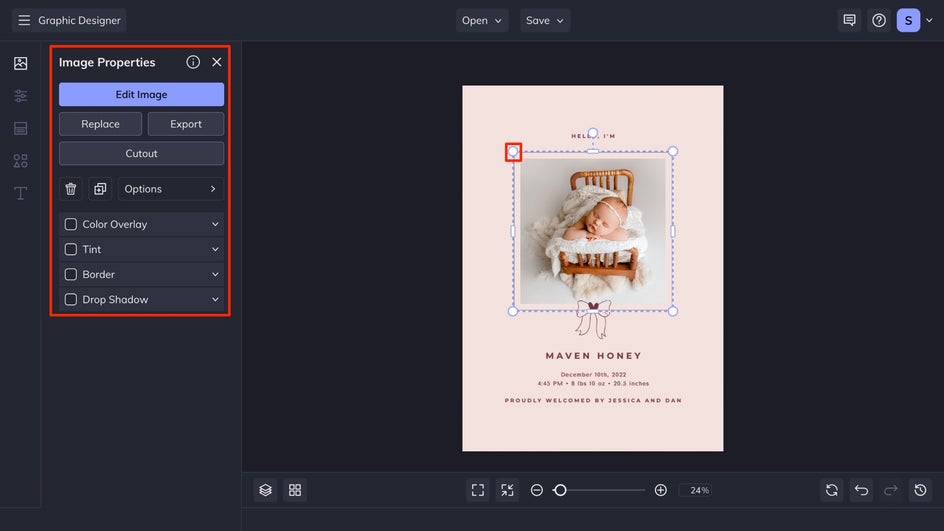Undo the last action
This screenshot has width=944, height=531.
click(x=862, y=490)
